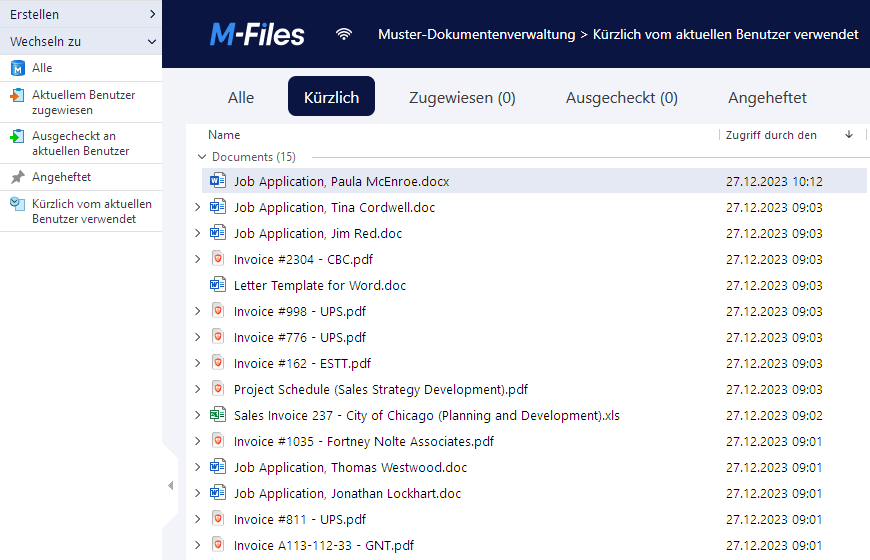Select the Kürzlich tab
The image size is (870, 560).
tap(331, 97)
